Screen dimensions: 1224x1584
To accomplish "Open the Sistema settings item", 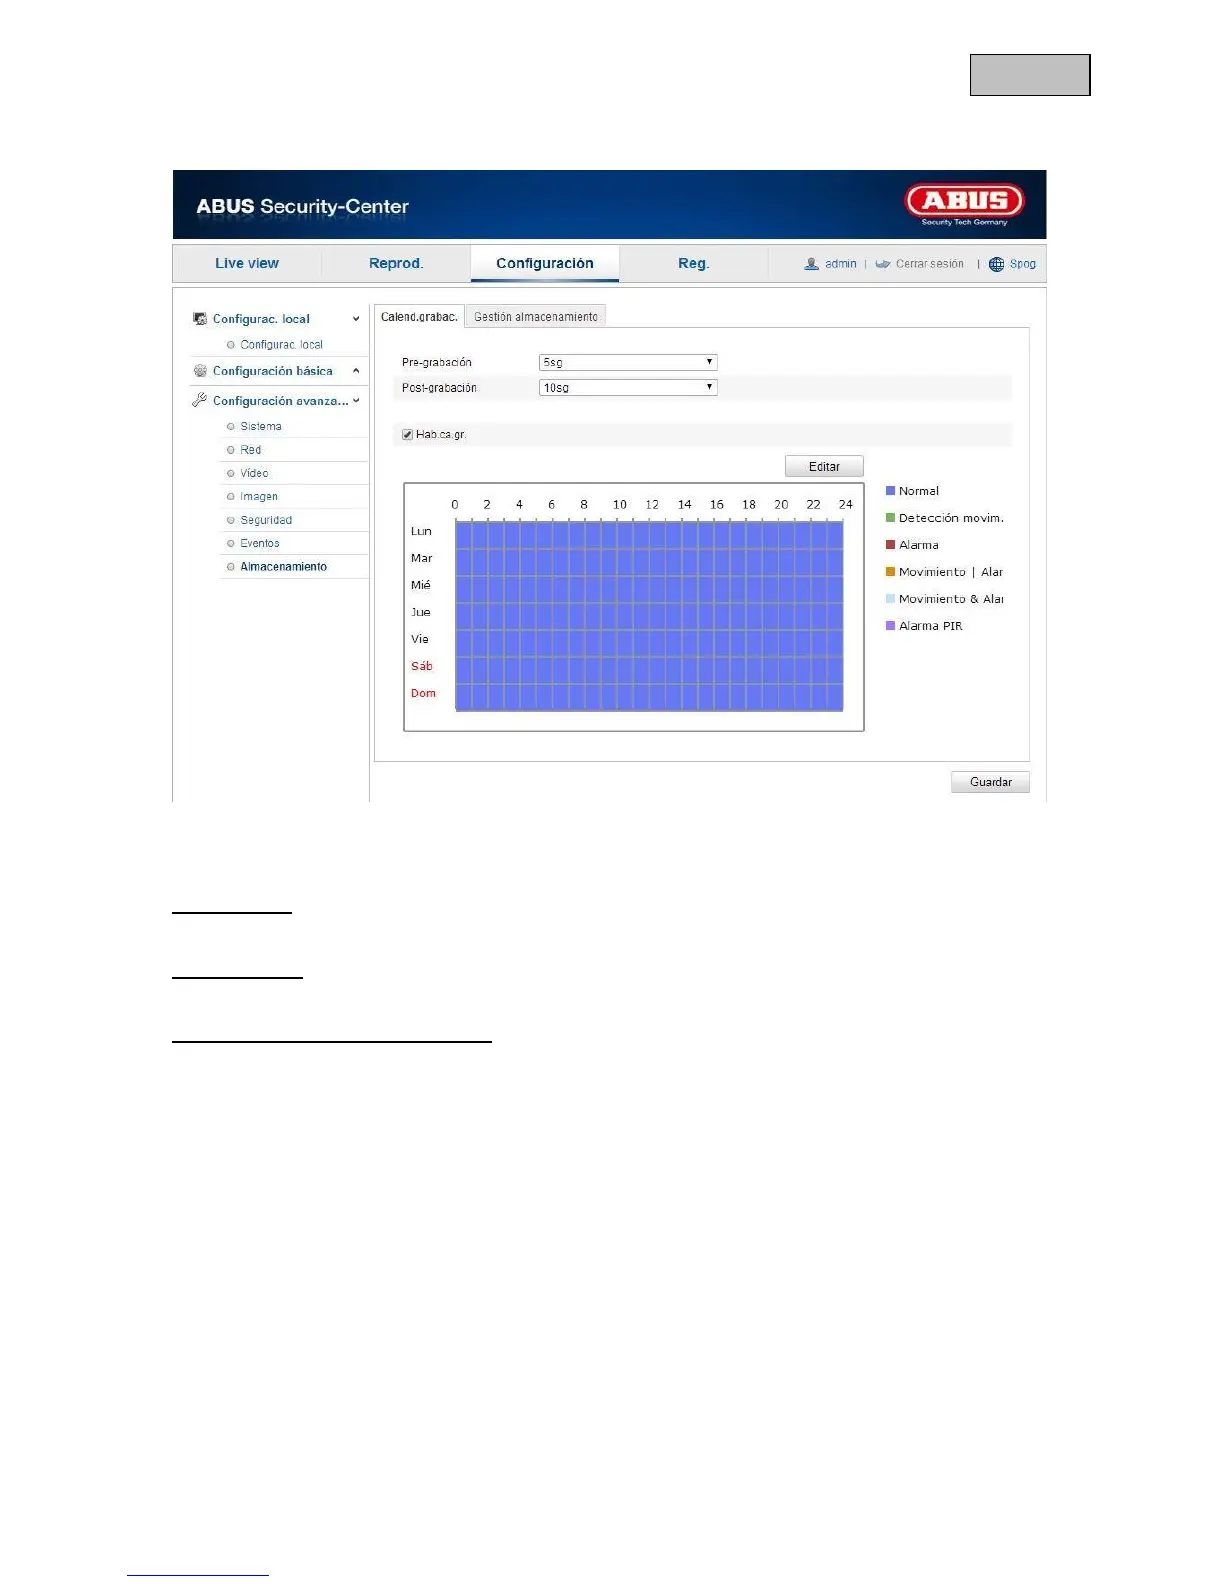I will [261, 427].
